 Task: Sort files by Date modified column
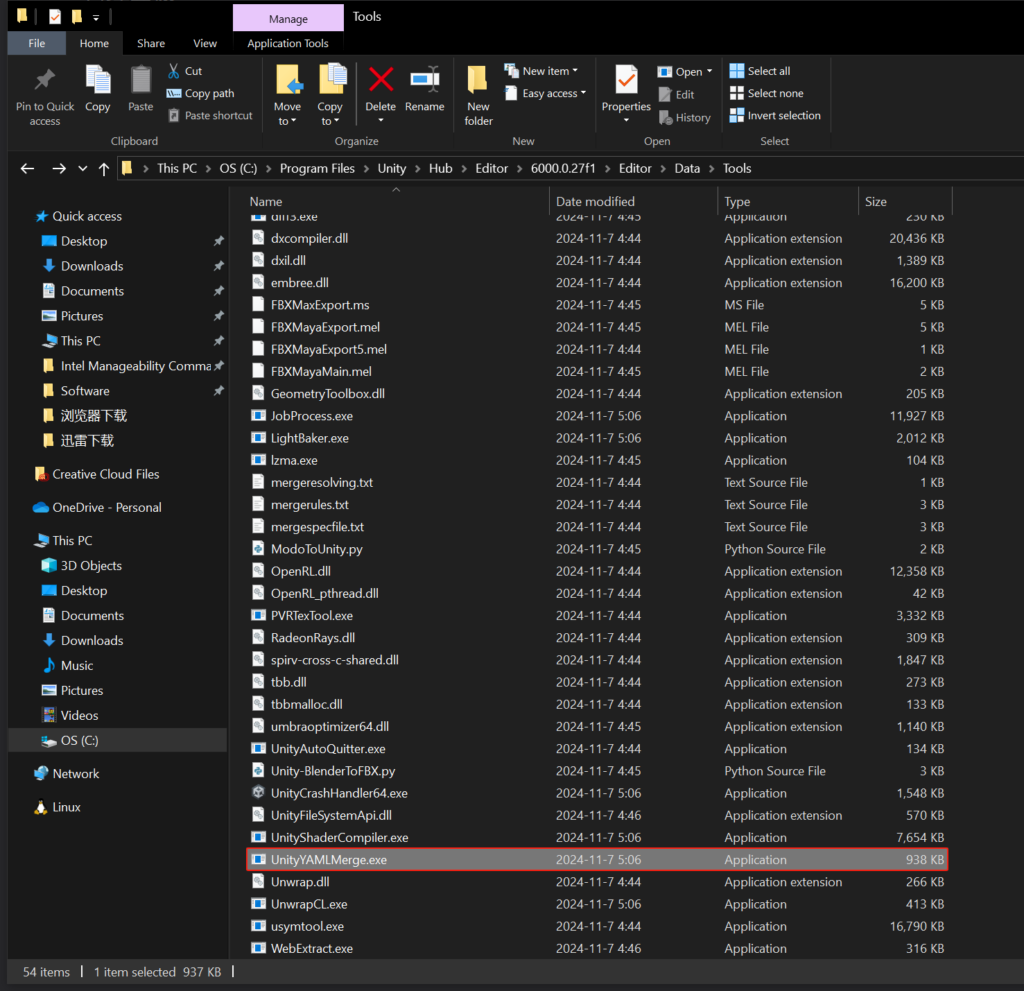595,201
